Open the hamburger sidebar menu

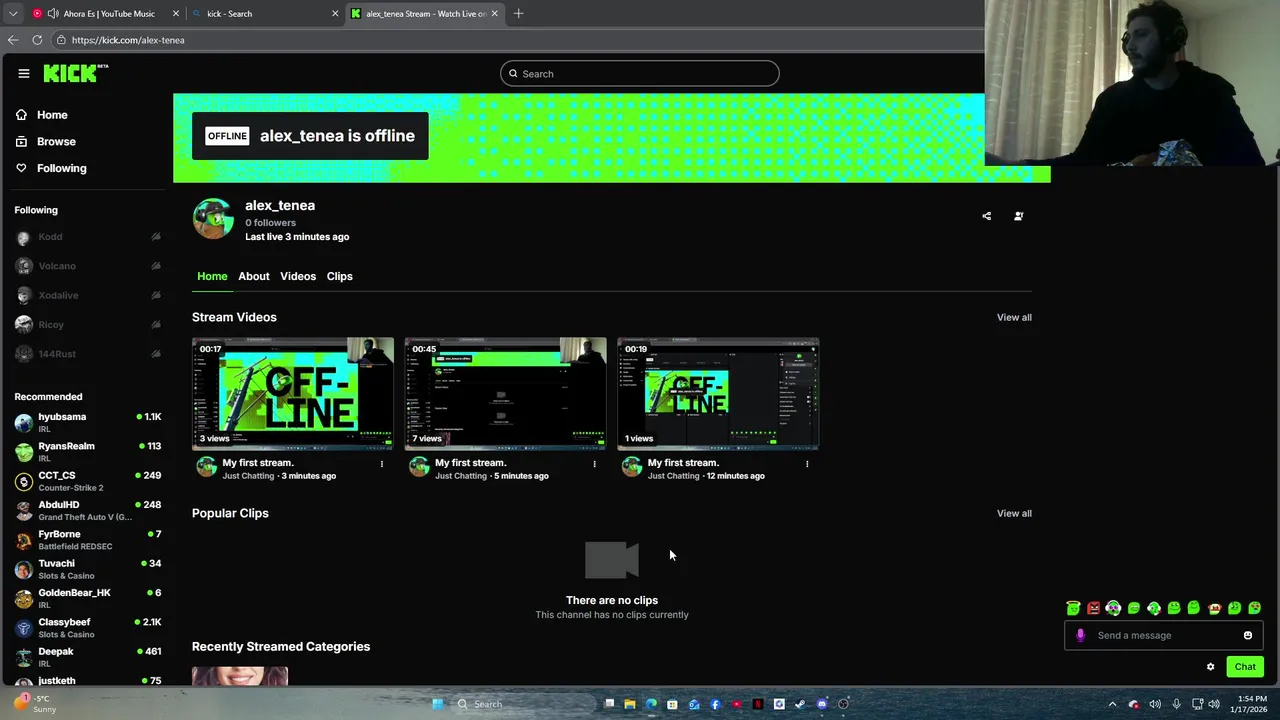pos(24,73)
